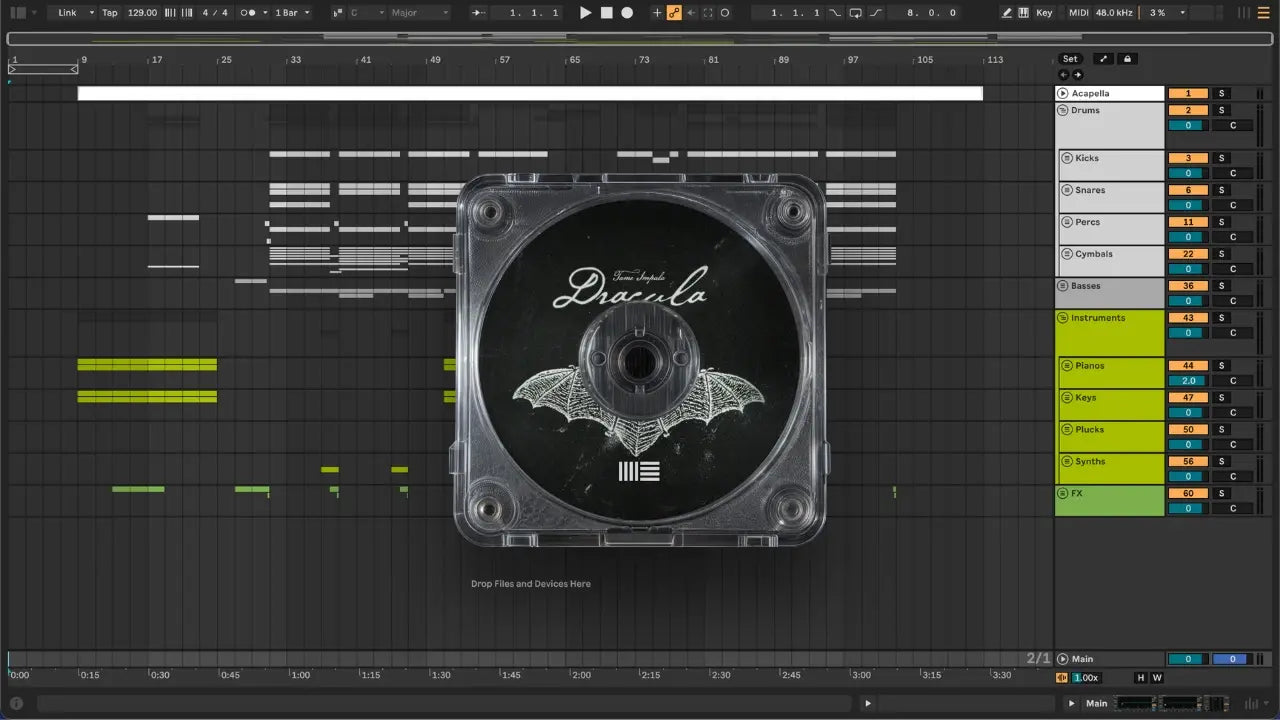Unfold the Percs track

(x=1067, y=222)
